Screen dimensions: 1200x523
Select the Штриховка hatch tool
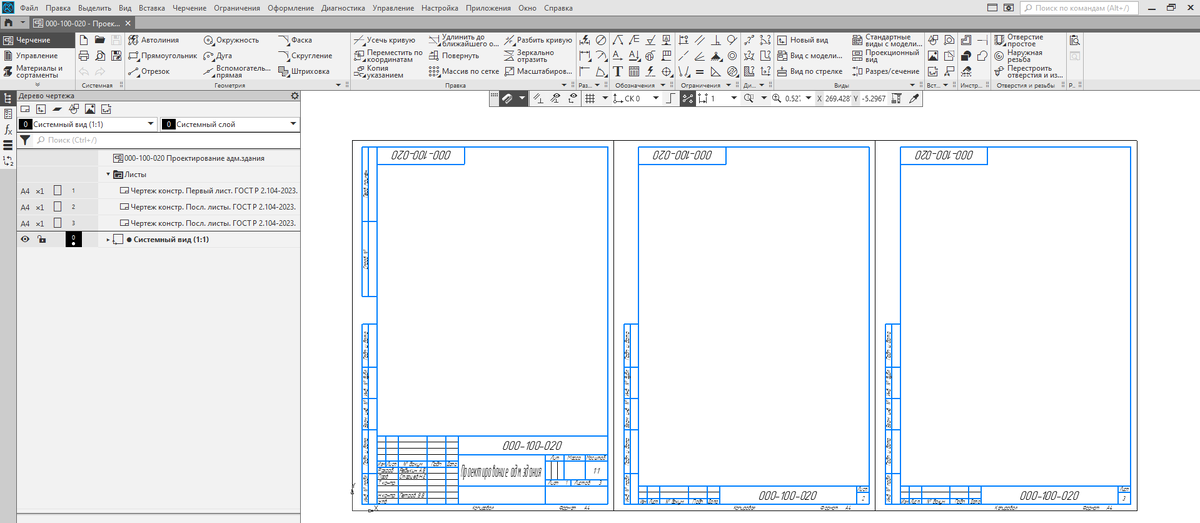tap(304, 72)
